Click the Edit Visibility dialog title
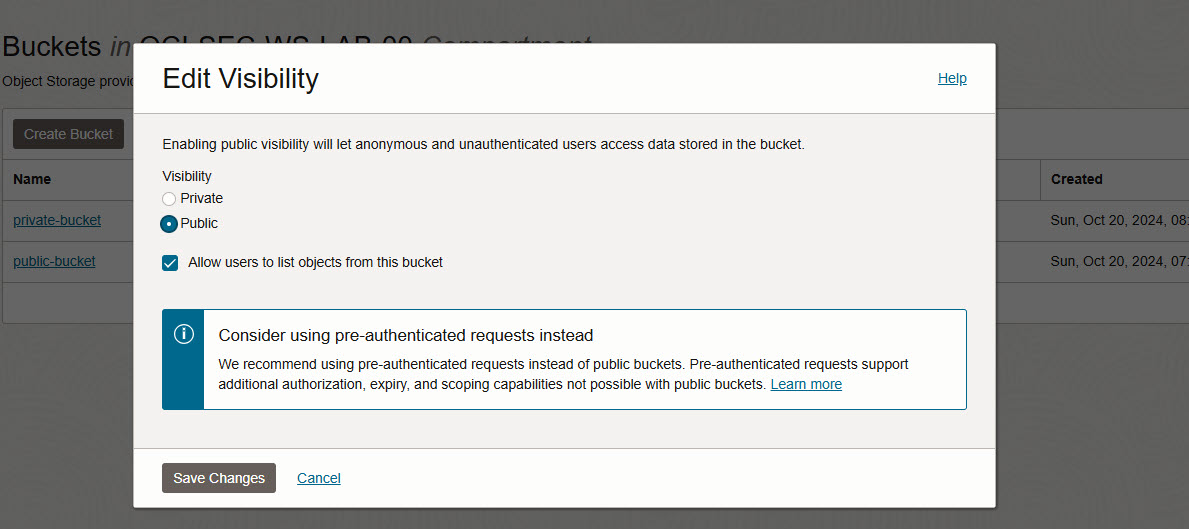 [x=240, y=79]
